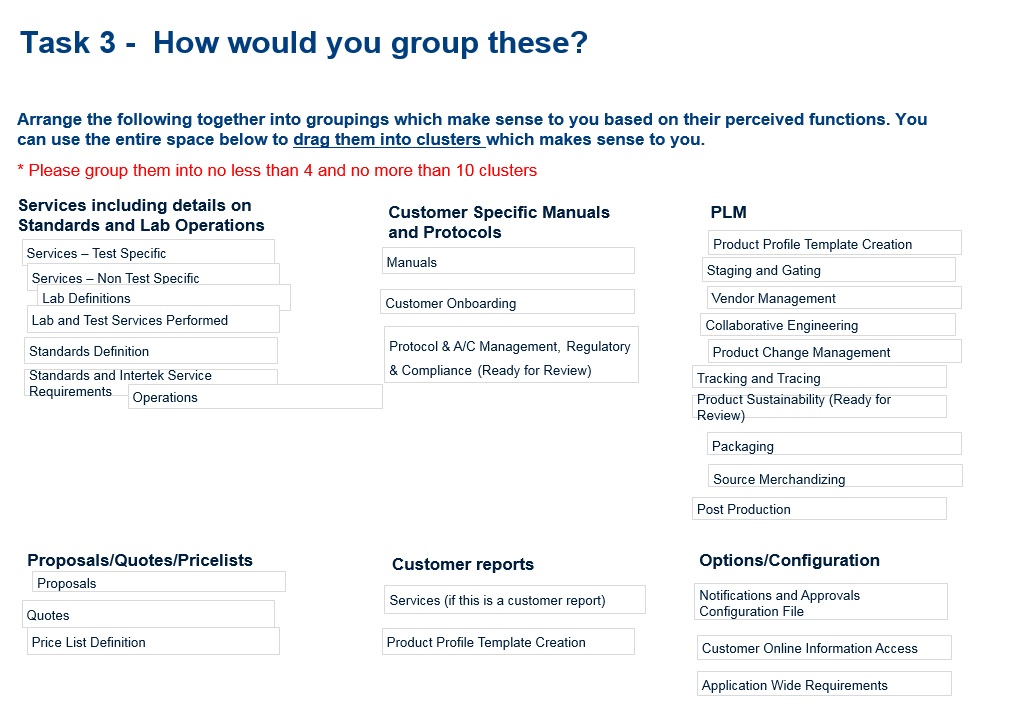The height and width of the screenshot is (719, 1015).
Task: Click the "Manuals" card
Action: coord(508,262)
